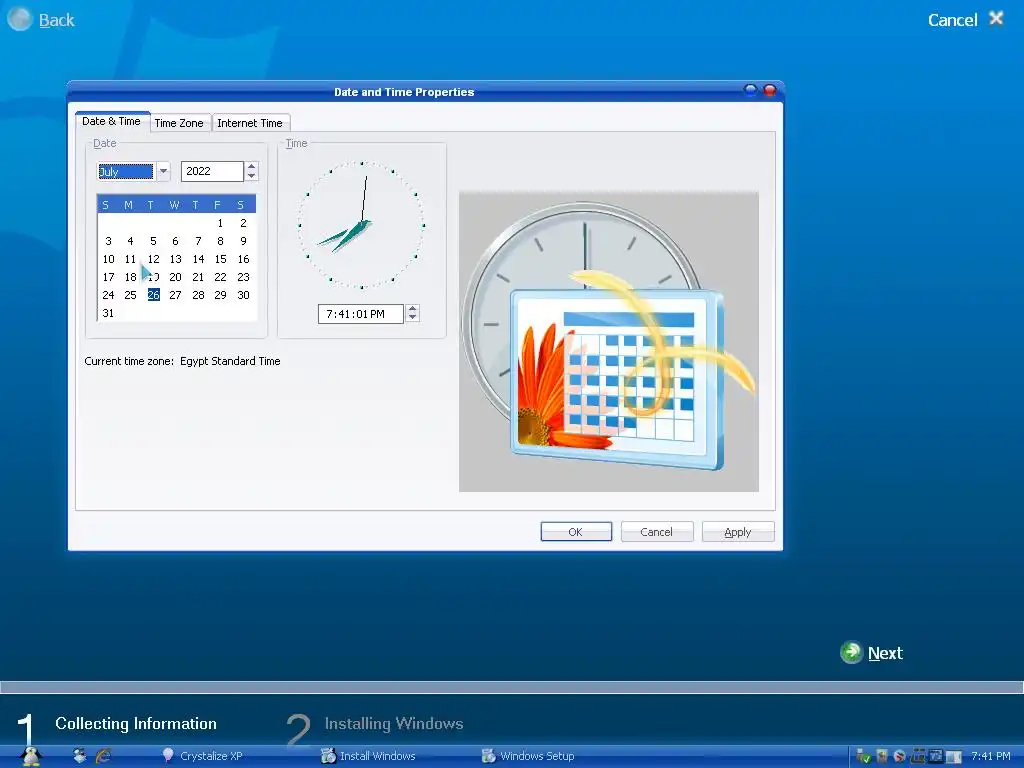Viewport: 1024px width, 768px height.
Task: Click the green Next arrow icon
Action: coord(851,652)
